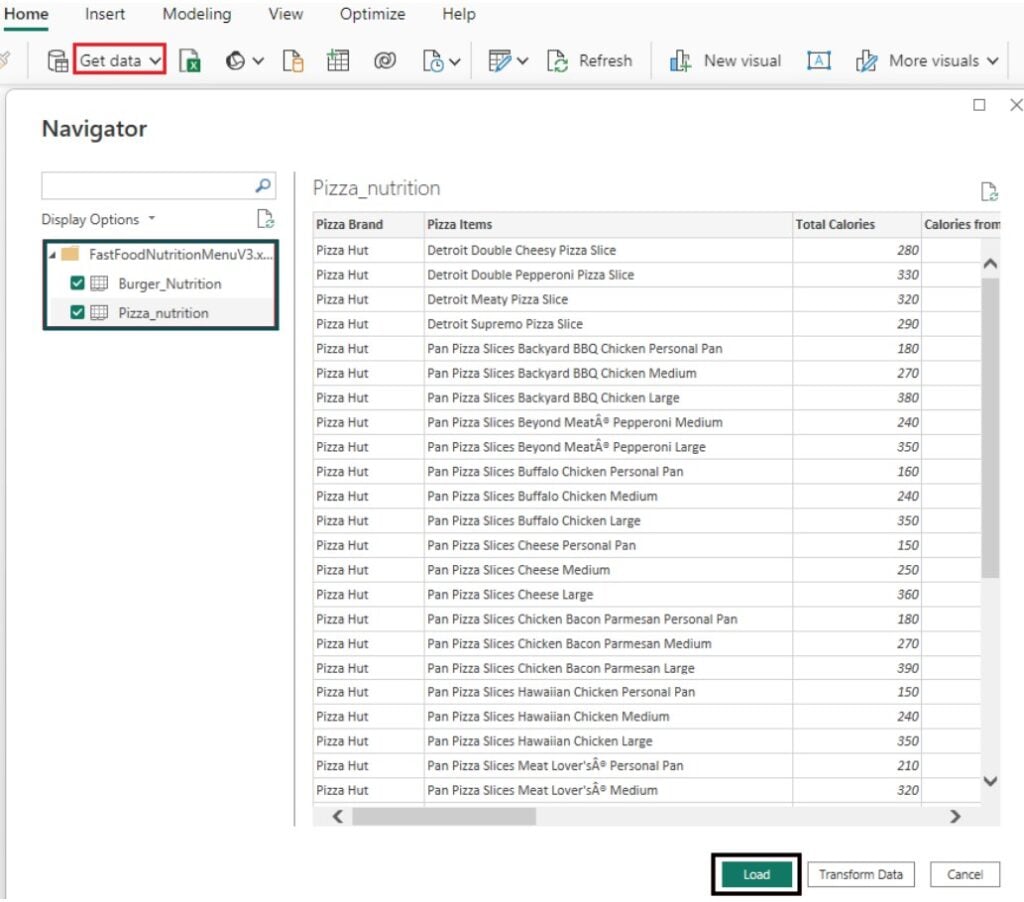Open the Help tab

458,14
